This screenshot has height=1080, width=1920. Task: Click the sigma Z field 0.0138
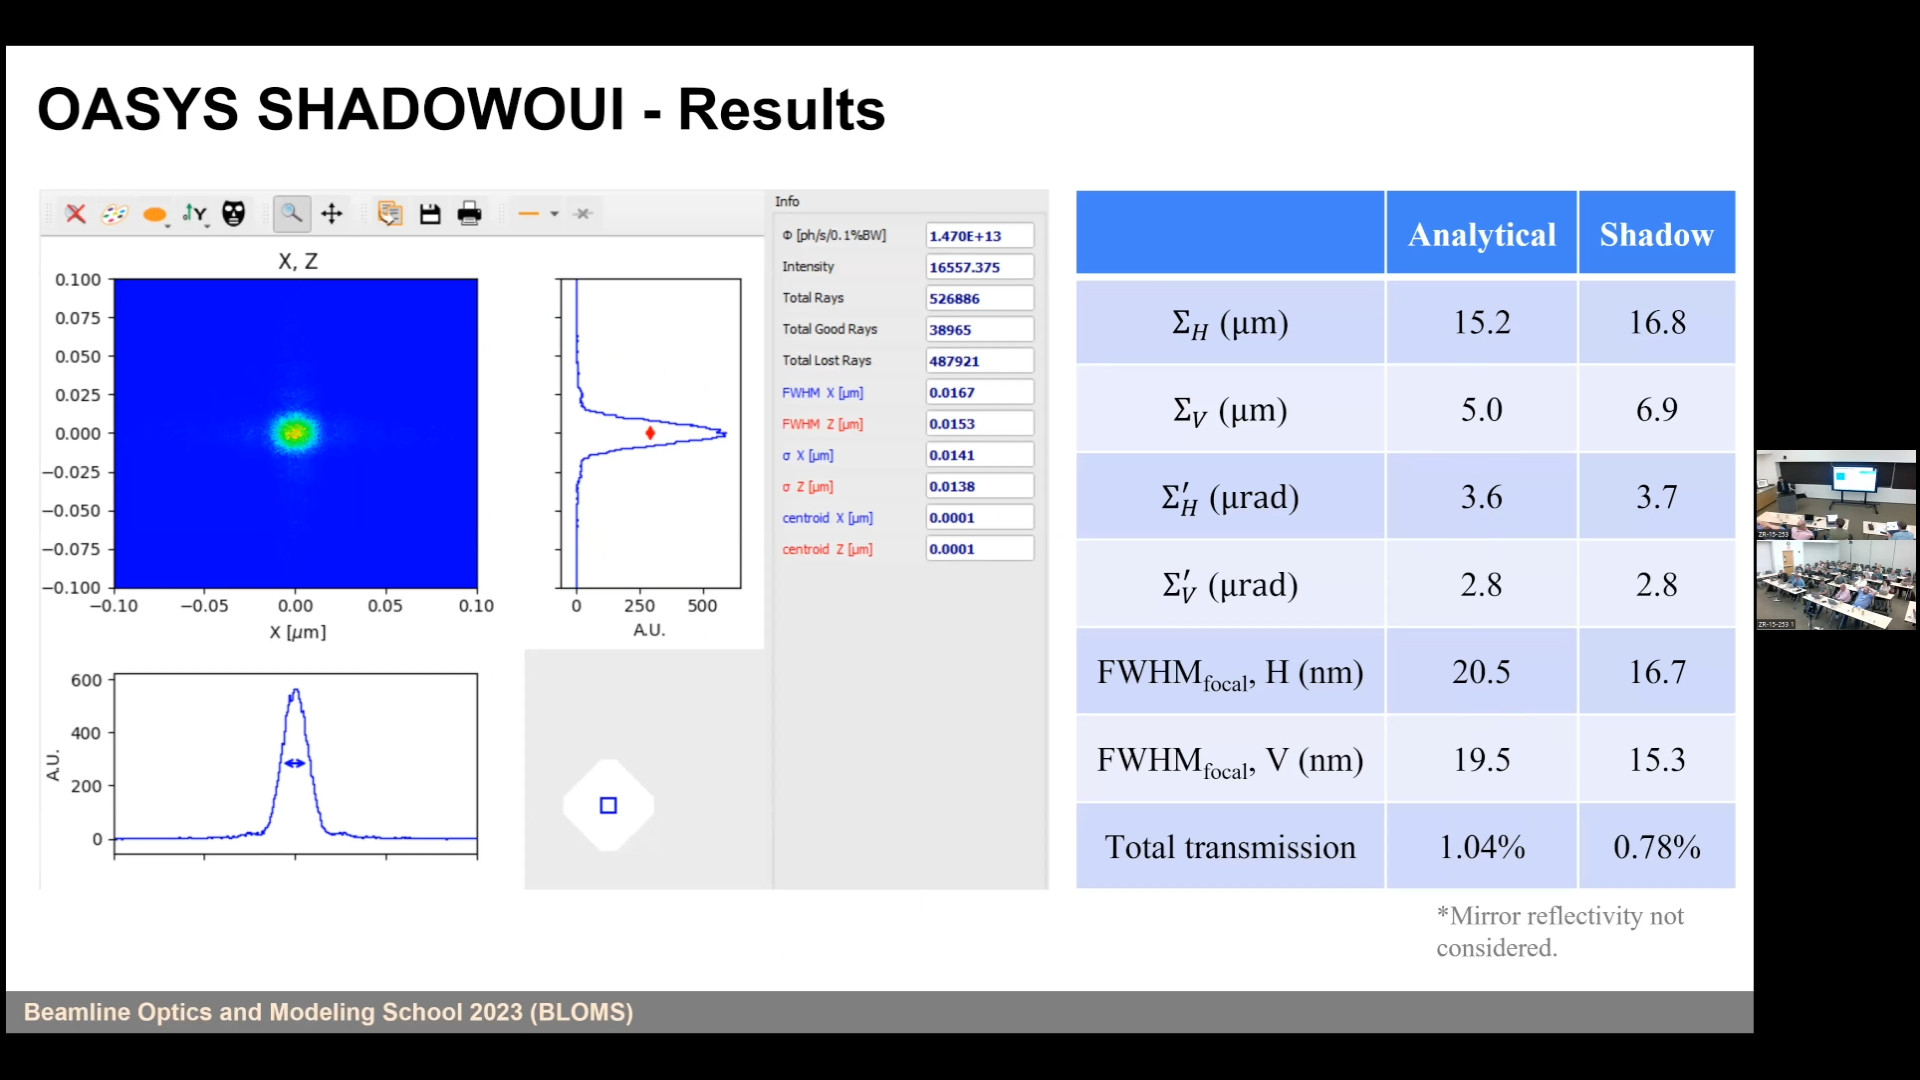coord(979,486)
